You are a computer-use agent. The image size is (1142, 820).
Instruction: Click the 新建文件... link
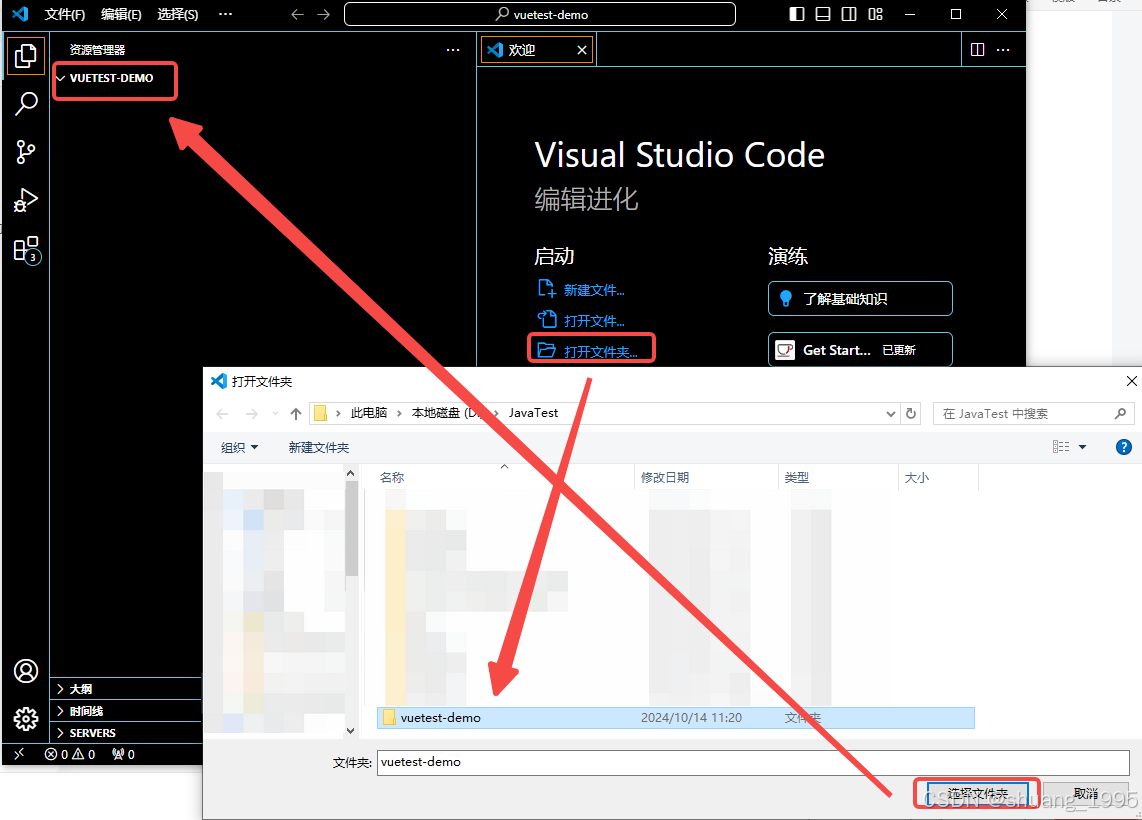coord(581,290)
